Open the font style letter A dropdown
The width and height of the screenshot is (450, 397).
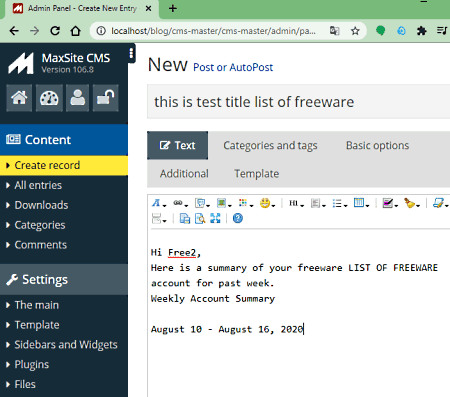coord(158,203)
